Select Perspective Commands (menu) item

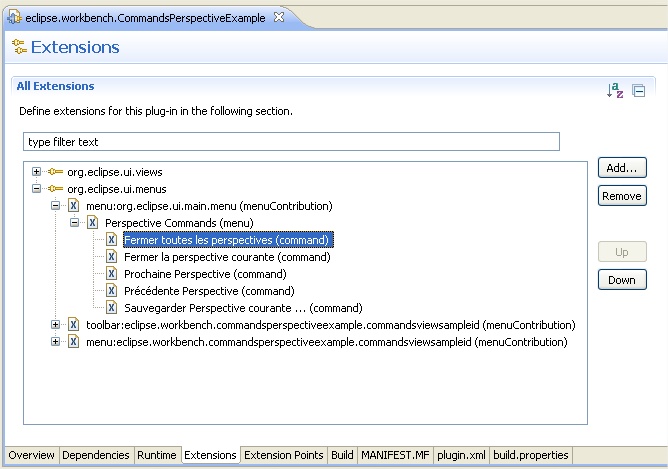179,223
